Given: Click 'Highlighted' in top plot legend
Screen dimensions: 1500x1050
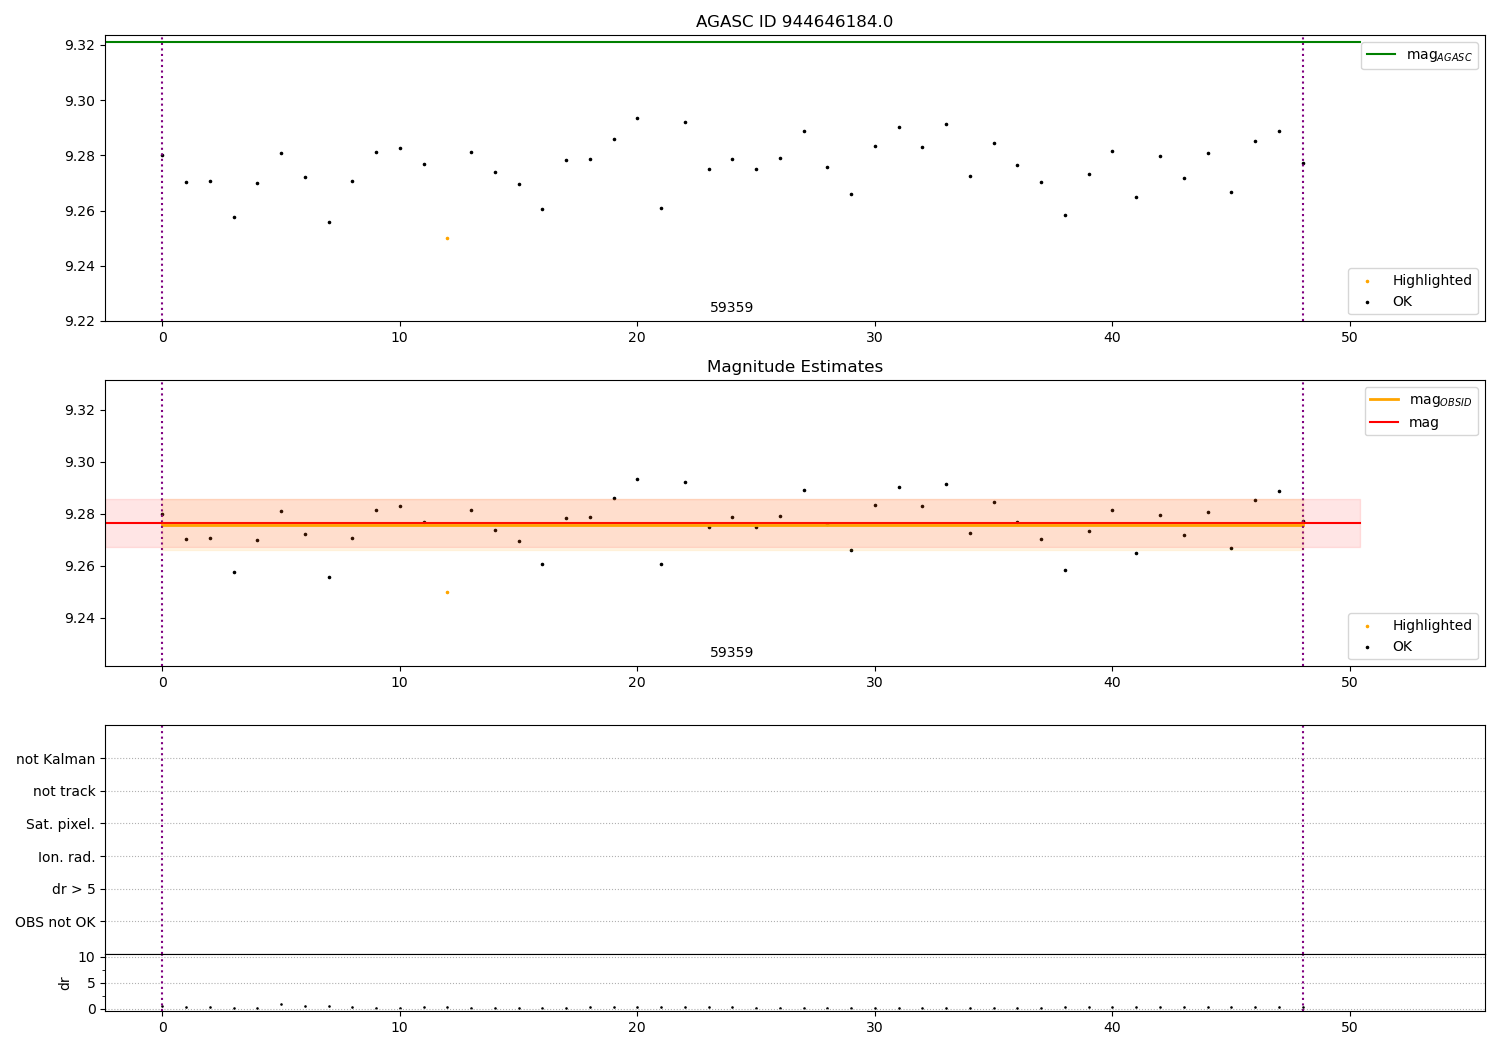Looking at the screenshot, I should click(1419, 281).
